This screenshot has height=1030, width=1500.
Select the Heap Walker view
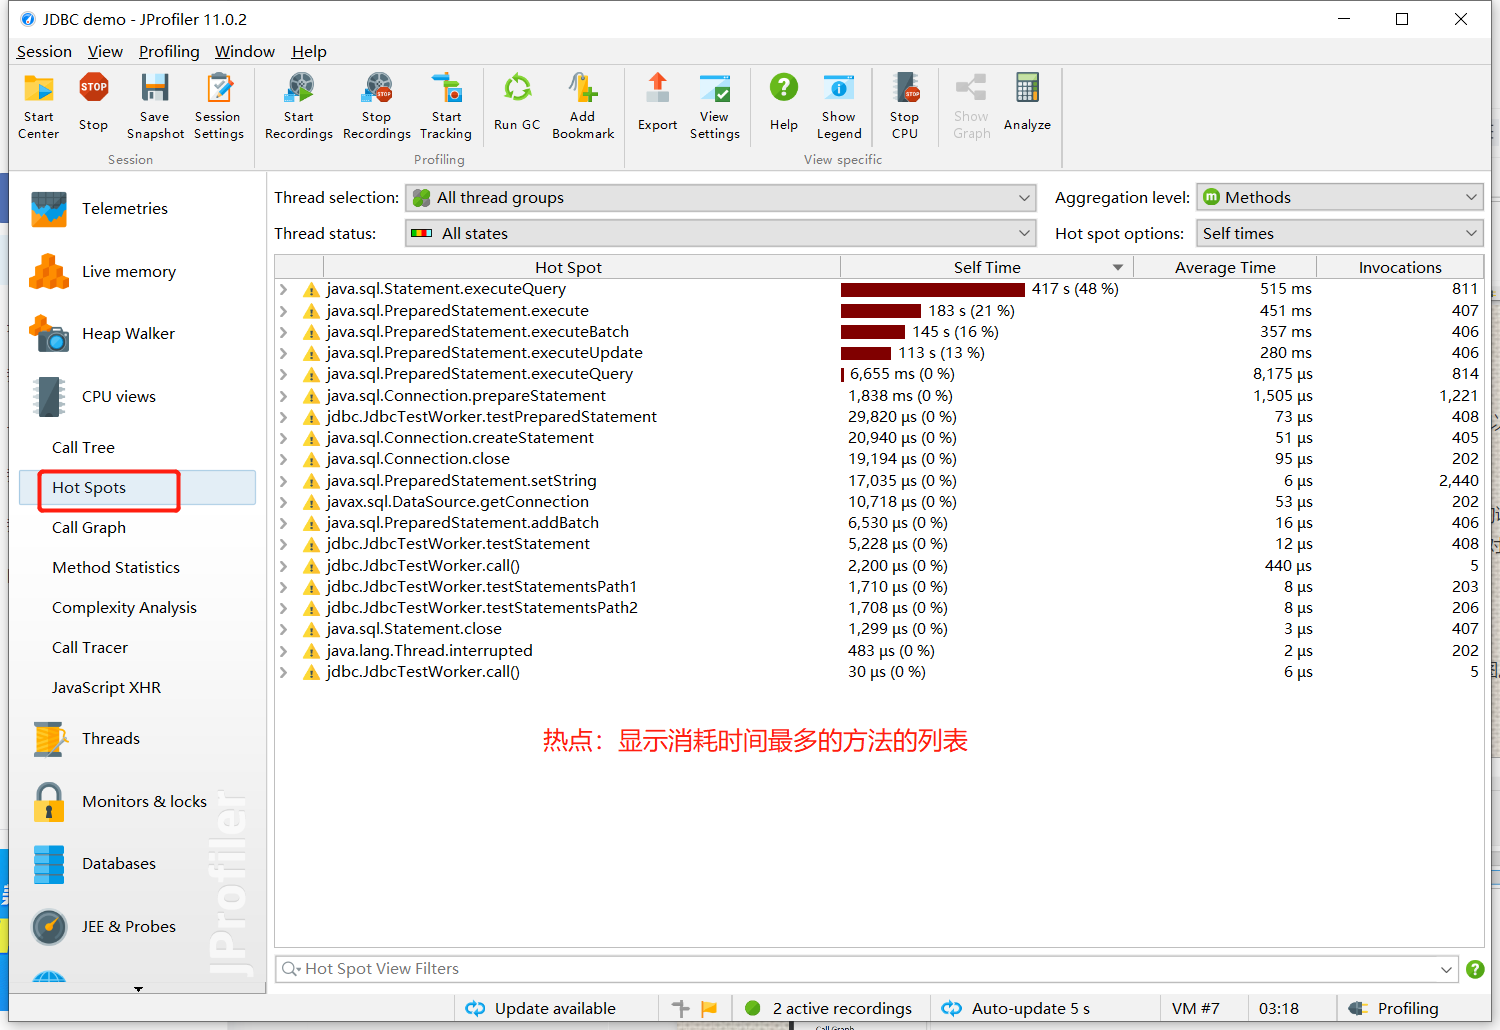click(127, 333)
